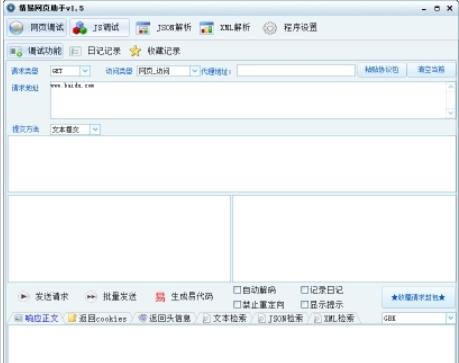Click the 清空当前 button
Viewport: 459px width, 363px height.
coord(431,70)
